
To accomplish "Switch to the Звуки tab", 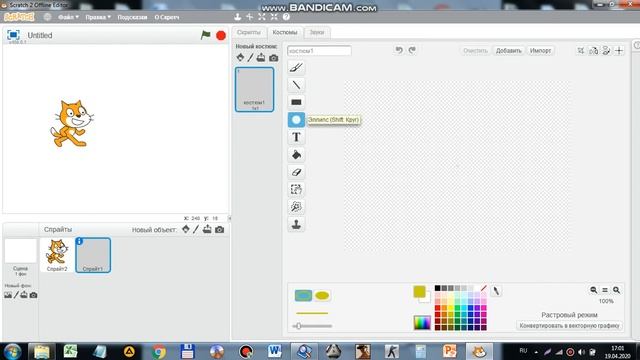I will coord(317,32).
